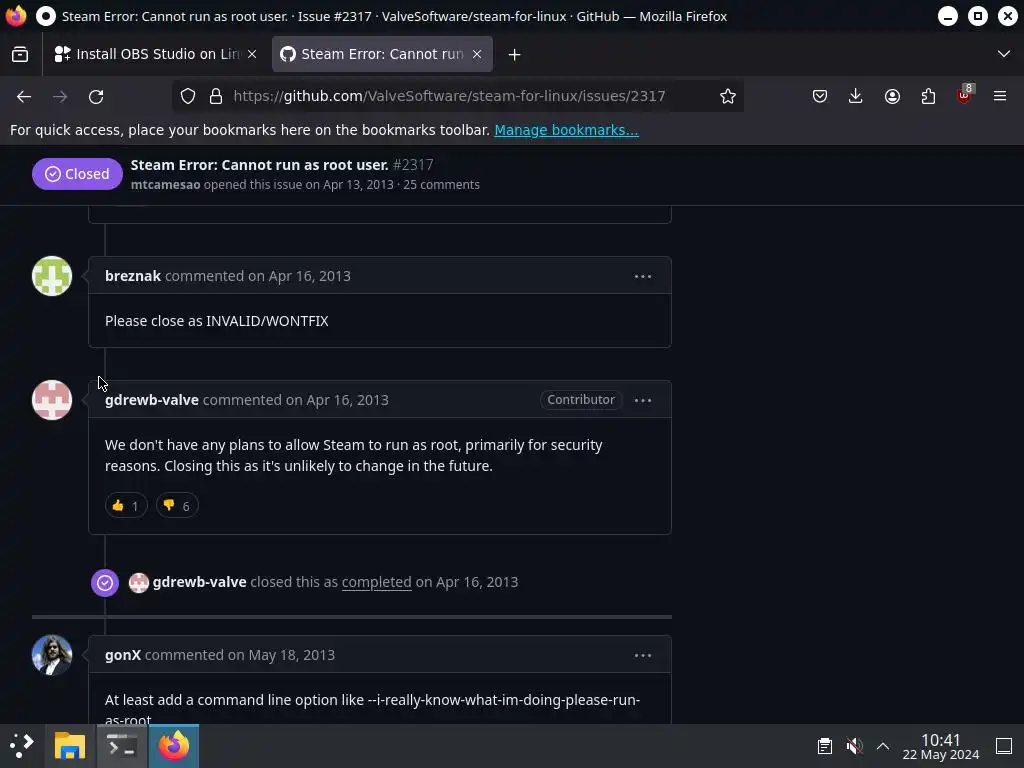Open uBlock Origin extension popup
The image size is (1024, 768).
point(965,95)
